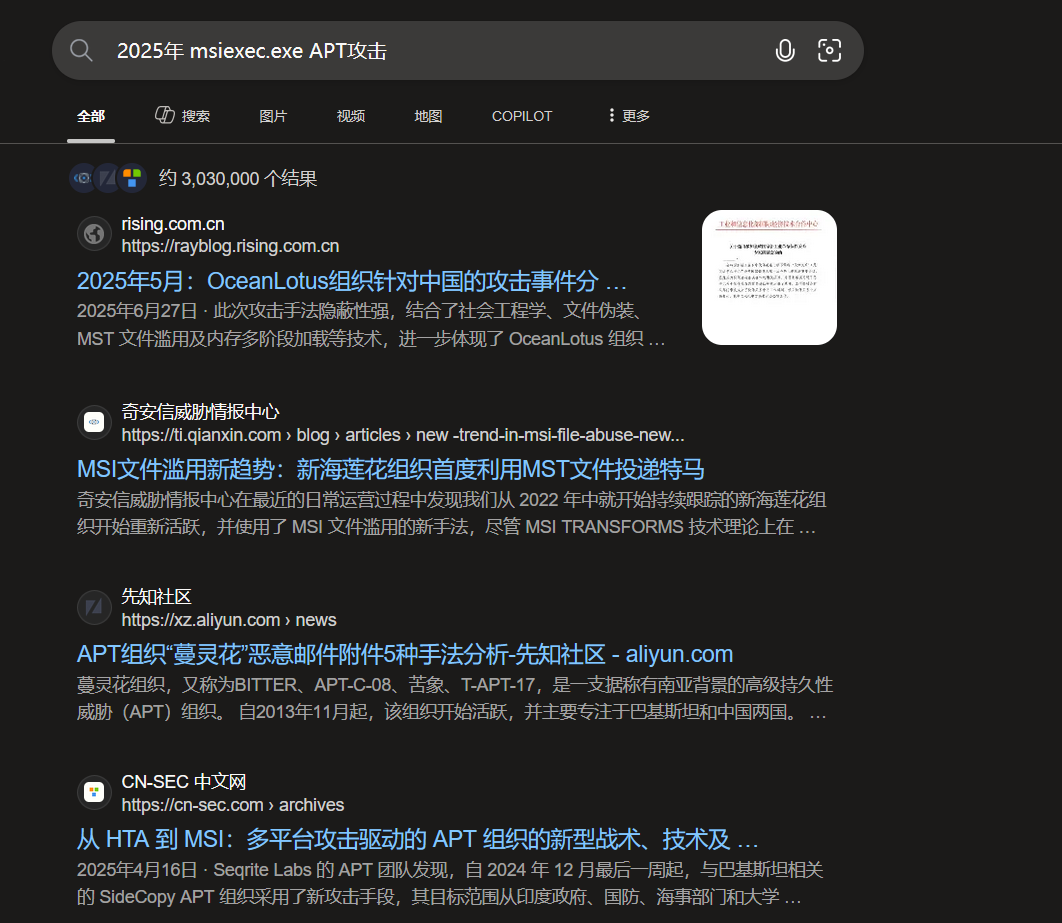1062x923 pixels.
Task: Click the magnifier search icon
Action: tap(81, 50)
